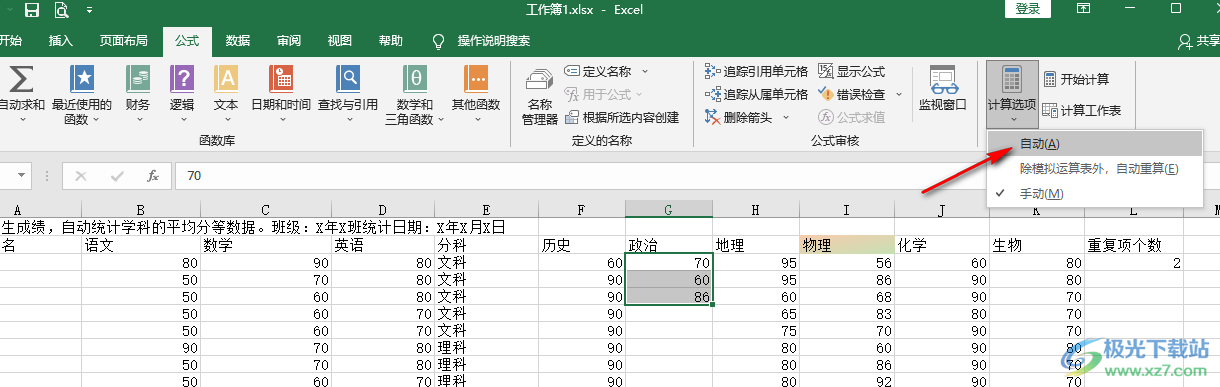
Task: Select column G header
Action: coord(669,209)
